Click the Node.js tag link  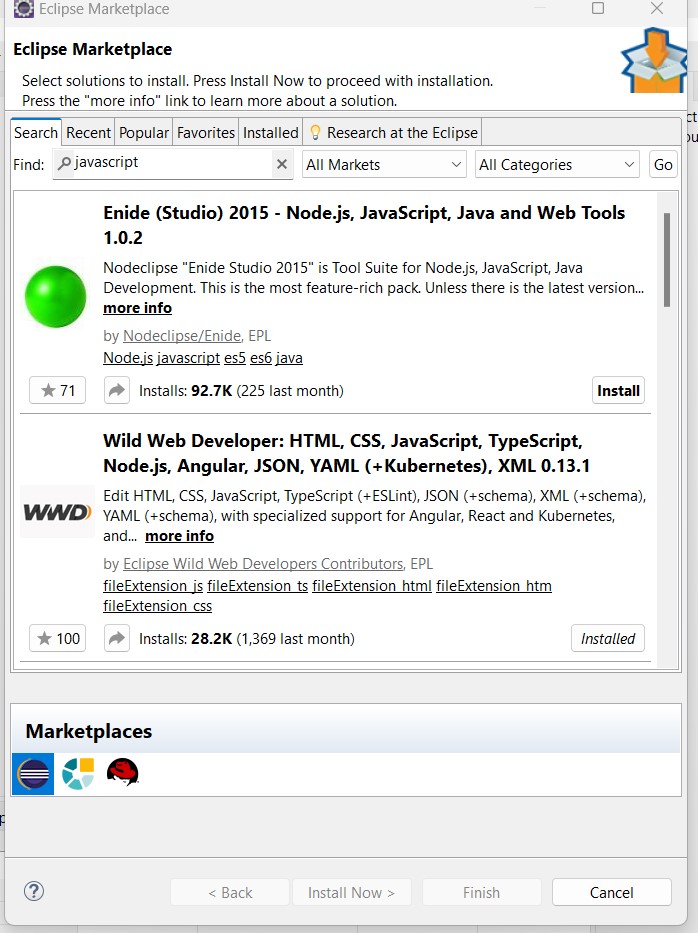[x=128, y=358]
